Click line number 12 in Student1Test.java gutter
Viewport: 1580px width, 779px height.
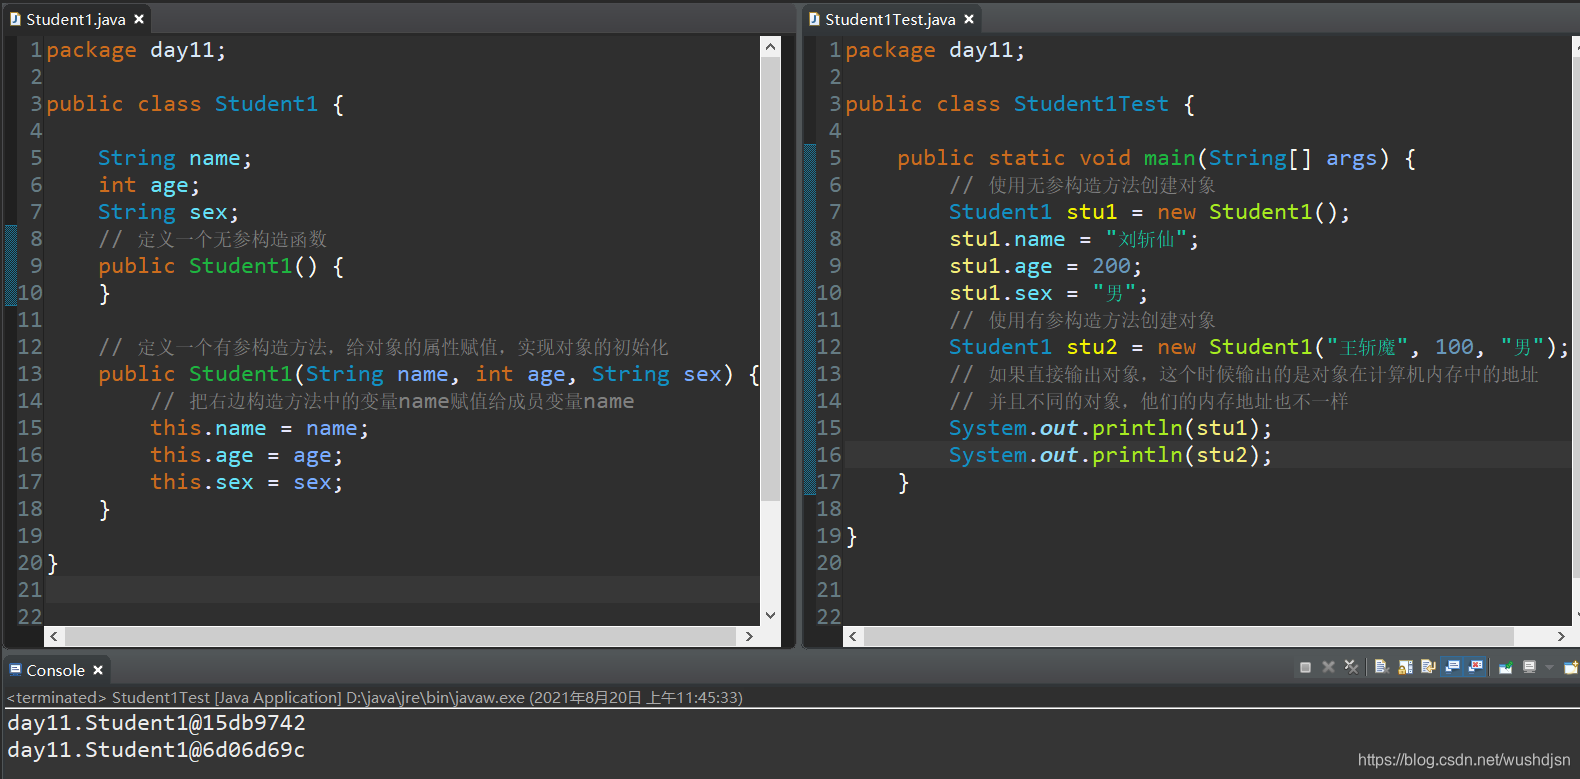pyautogui.click(x=829, y=347)
